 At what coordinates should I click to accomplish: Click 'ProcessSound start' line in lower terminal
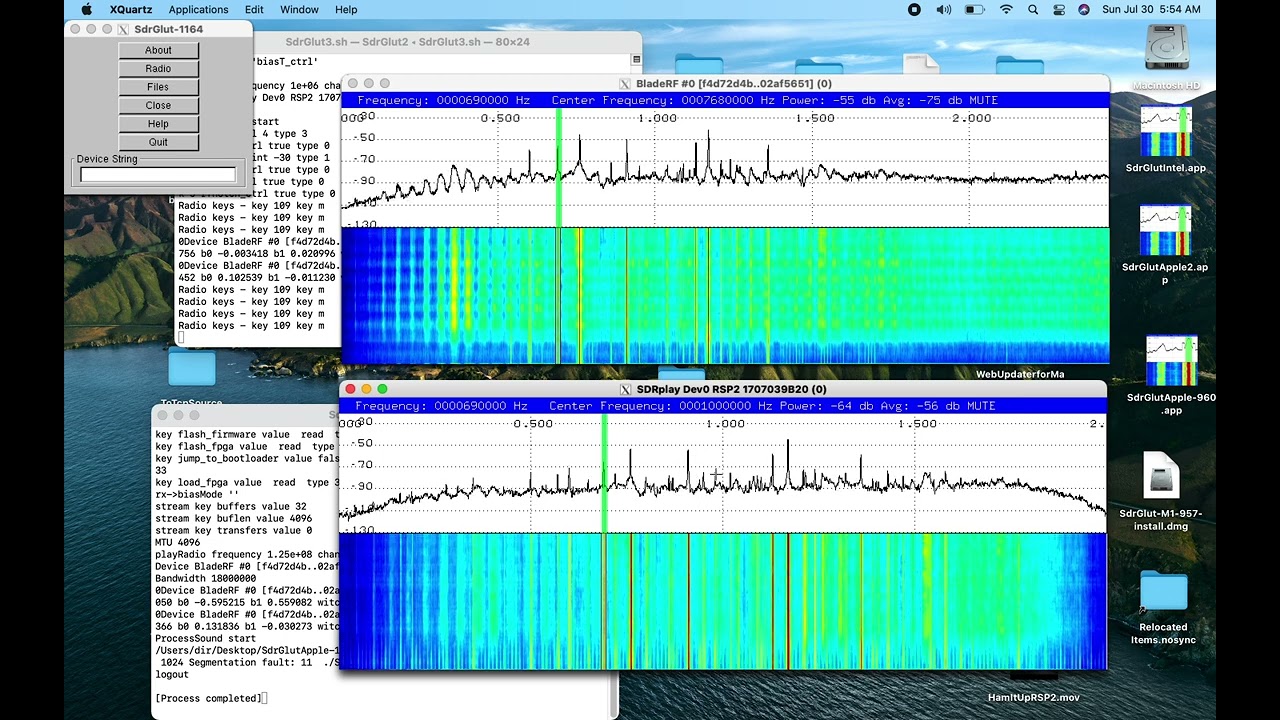(205, 638)
